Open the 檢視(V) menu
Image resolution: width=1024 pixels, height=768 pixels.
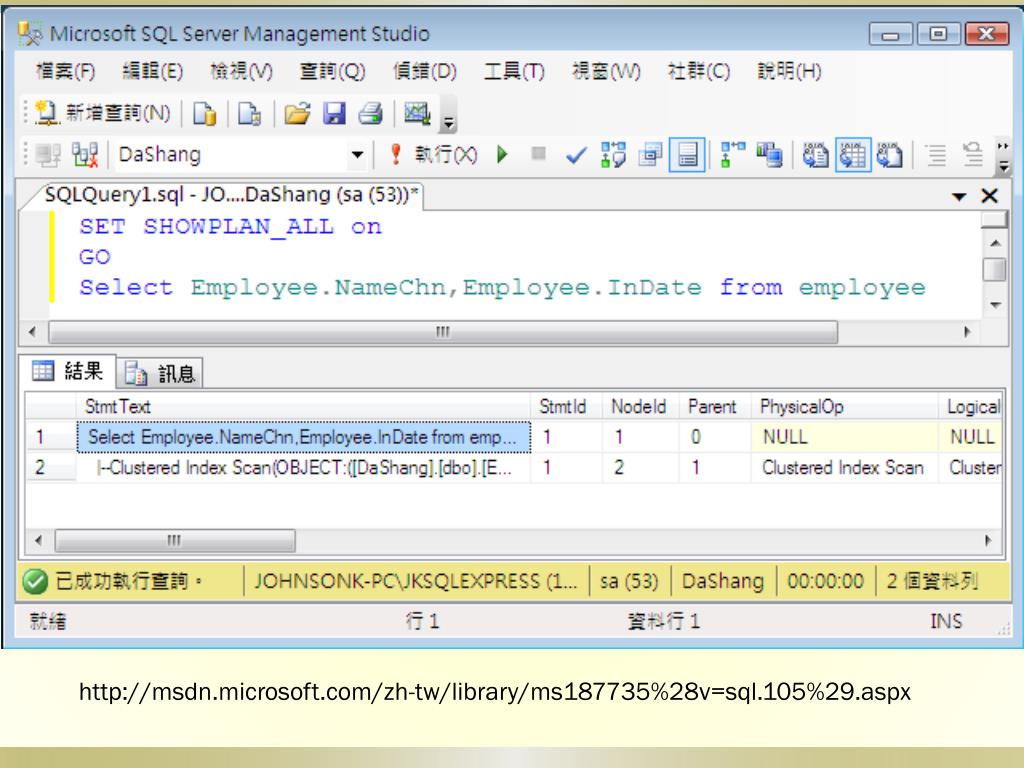(x=241, y=71)
